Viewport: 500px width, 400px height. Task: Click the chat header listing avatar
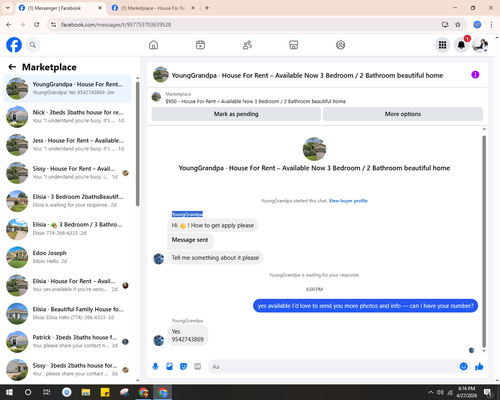tap(161, 75)
